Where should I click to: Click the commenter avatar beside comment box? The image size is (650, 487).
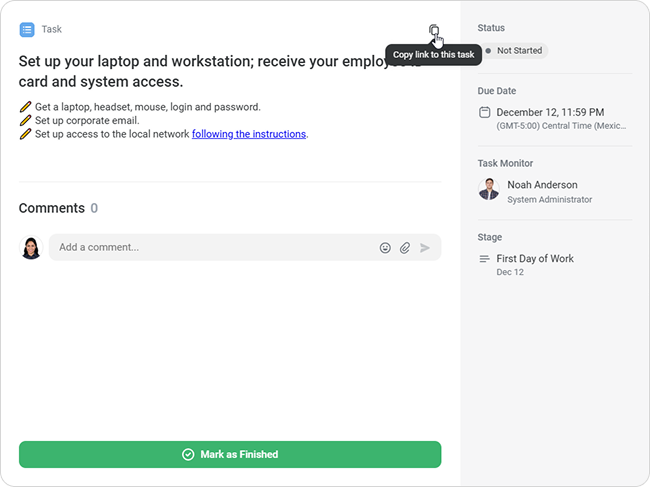click(x=31, y=247)
